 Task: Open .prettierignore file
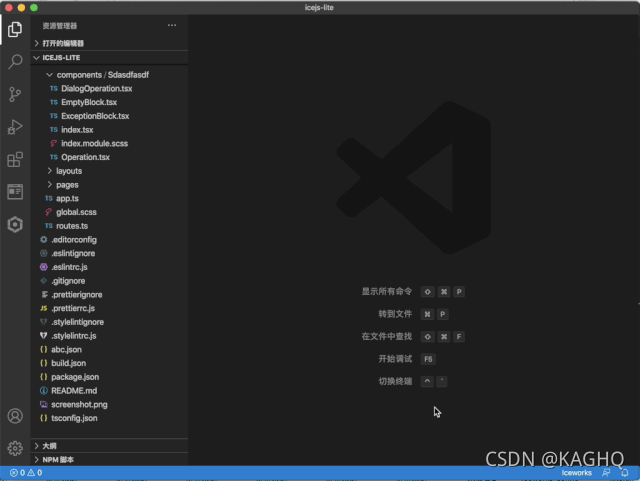pos(109,295)
